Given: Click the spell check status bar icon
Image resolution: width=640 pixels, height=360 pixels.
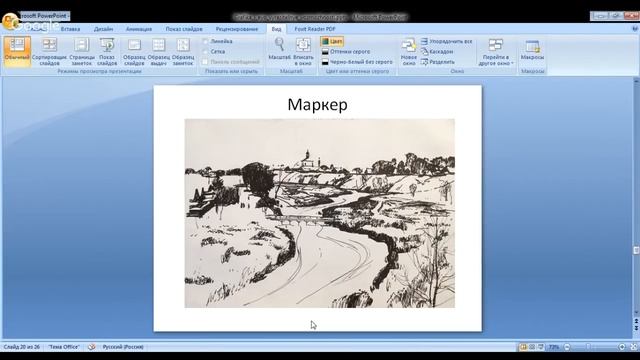Looking at the screenshot, I should pyautogui.click(x=92, y=347).
